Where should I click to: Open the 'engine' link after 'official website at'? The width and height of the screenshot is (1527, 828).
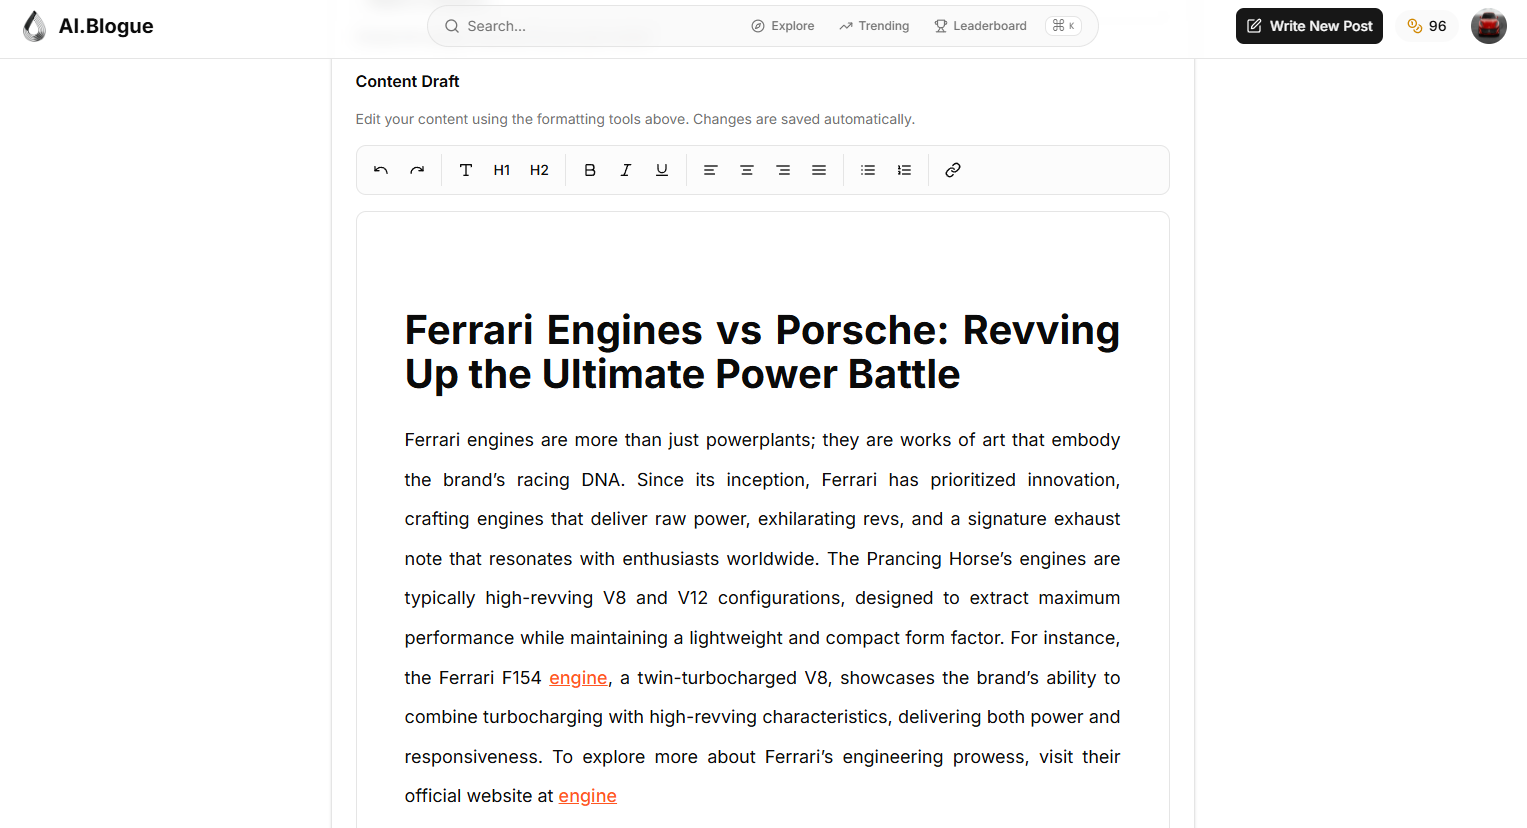(x=588, y=796)
